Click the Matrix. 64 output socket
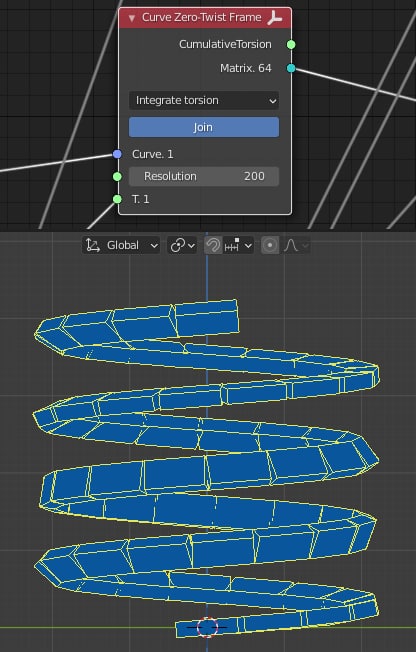This screenshot has width=416, height=652. tap(291, 68)
